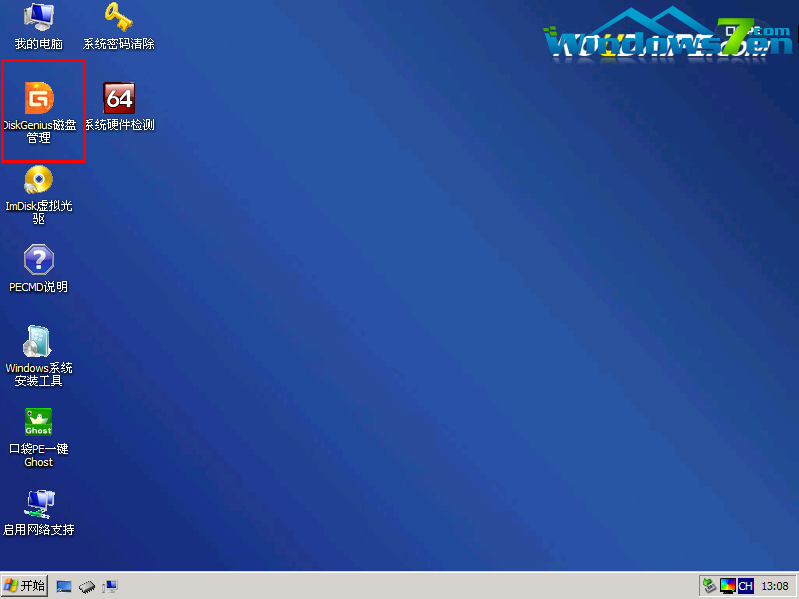Open the colorful display settings tray icon
Image resolution: width=799 pixels, height=599 pixels.
(x=727, y=586)
